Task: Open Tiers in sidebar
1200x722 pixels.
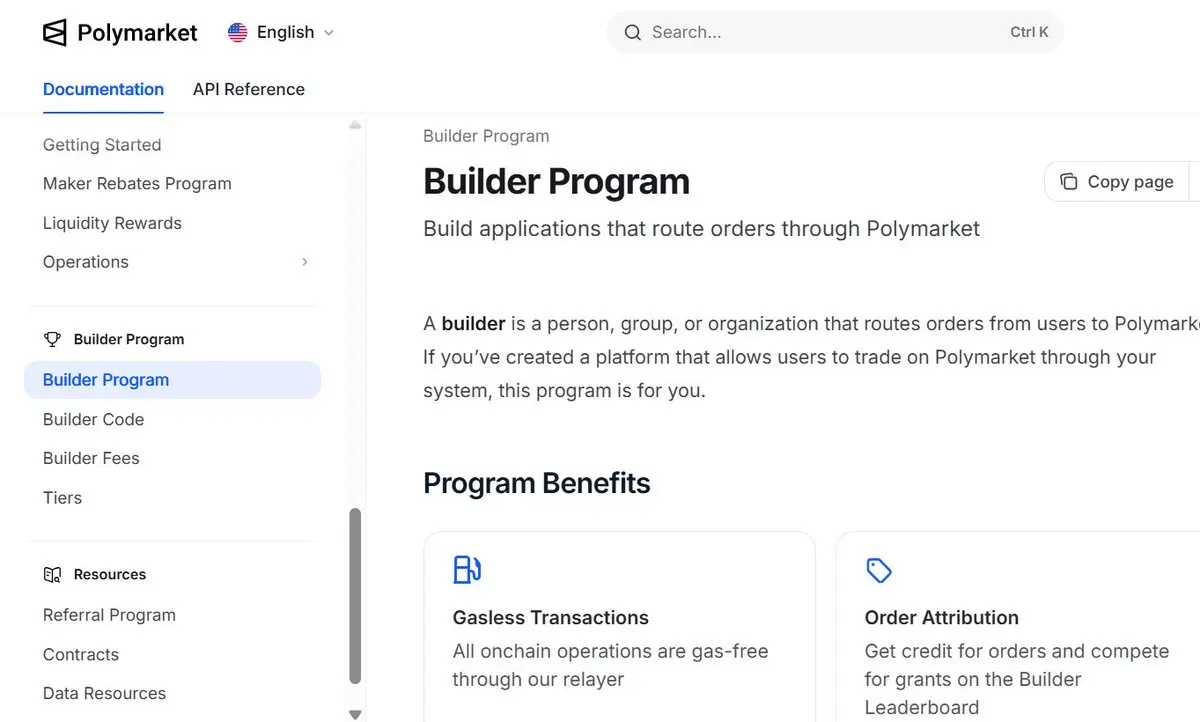Action: click(62, 497)
